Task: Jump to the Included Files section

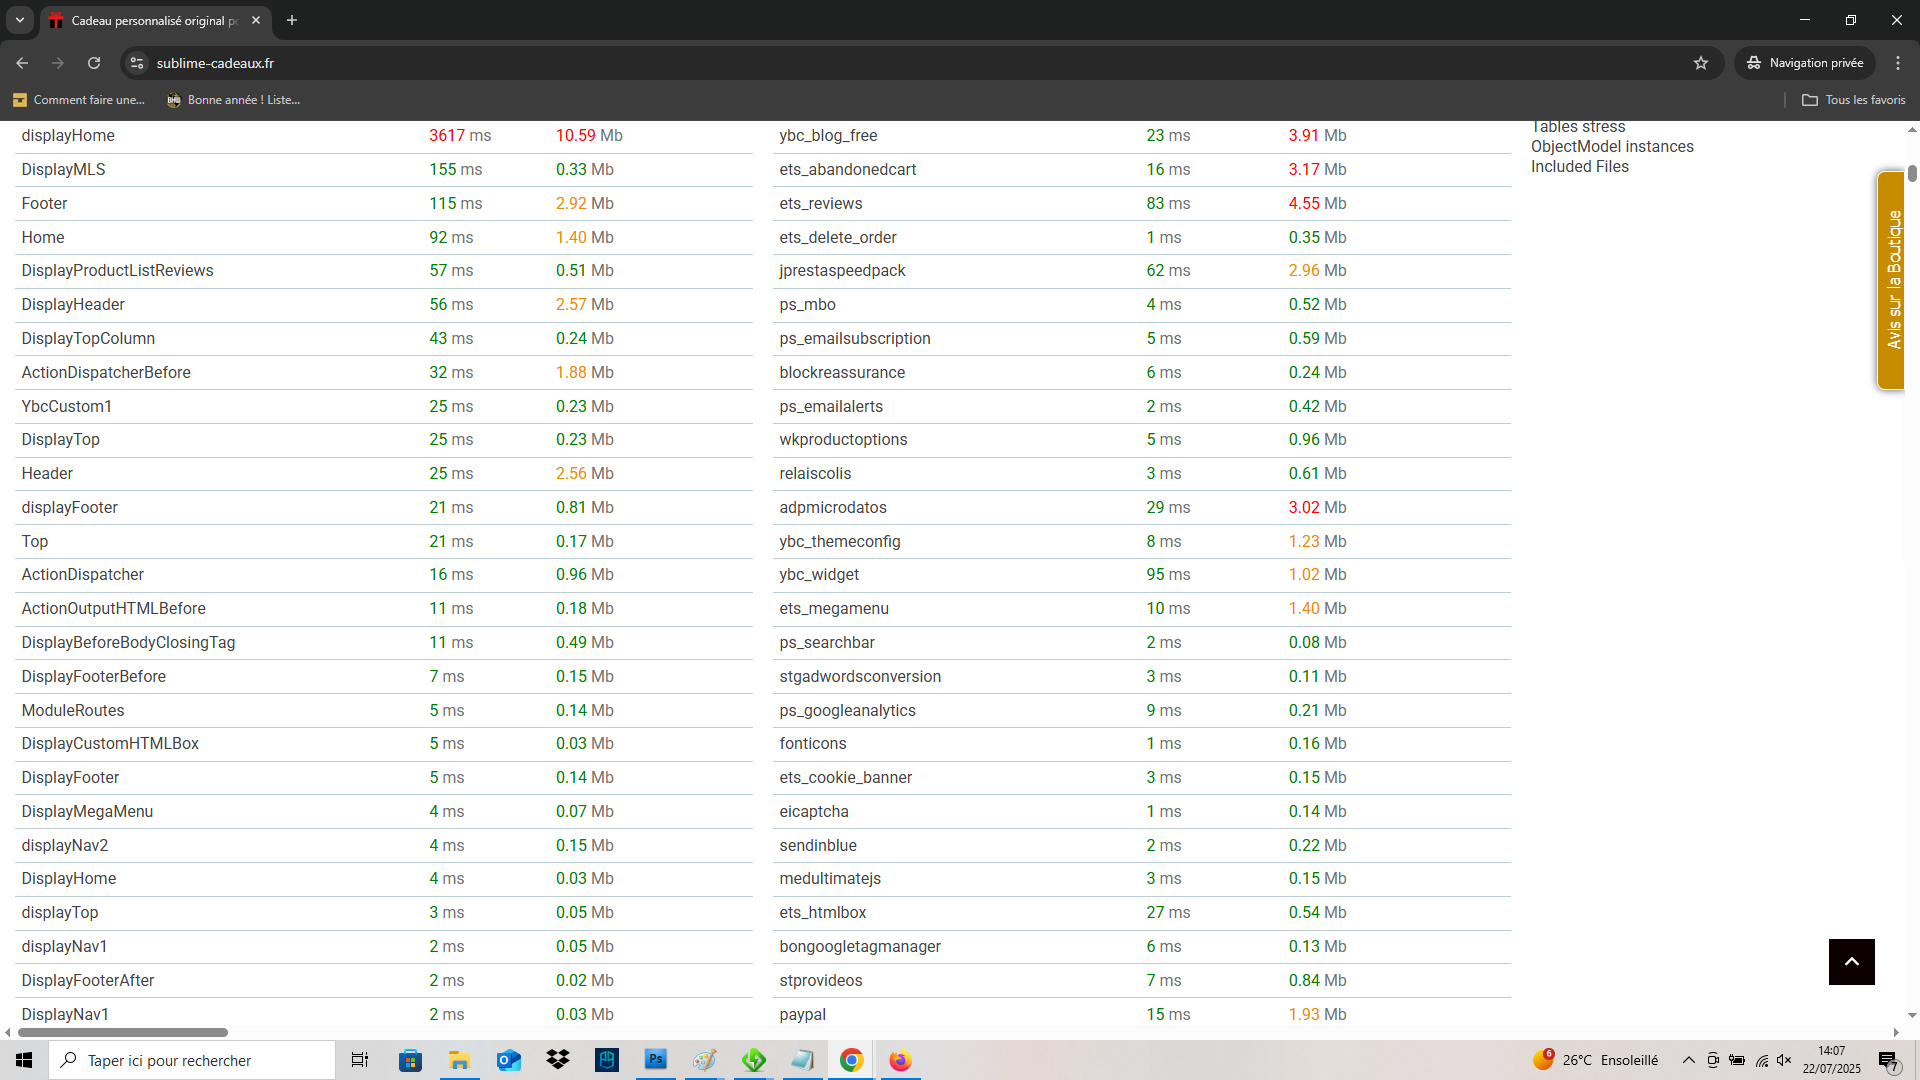Action: (1579, 167)
